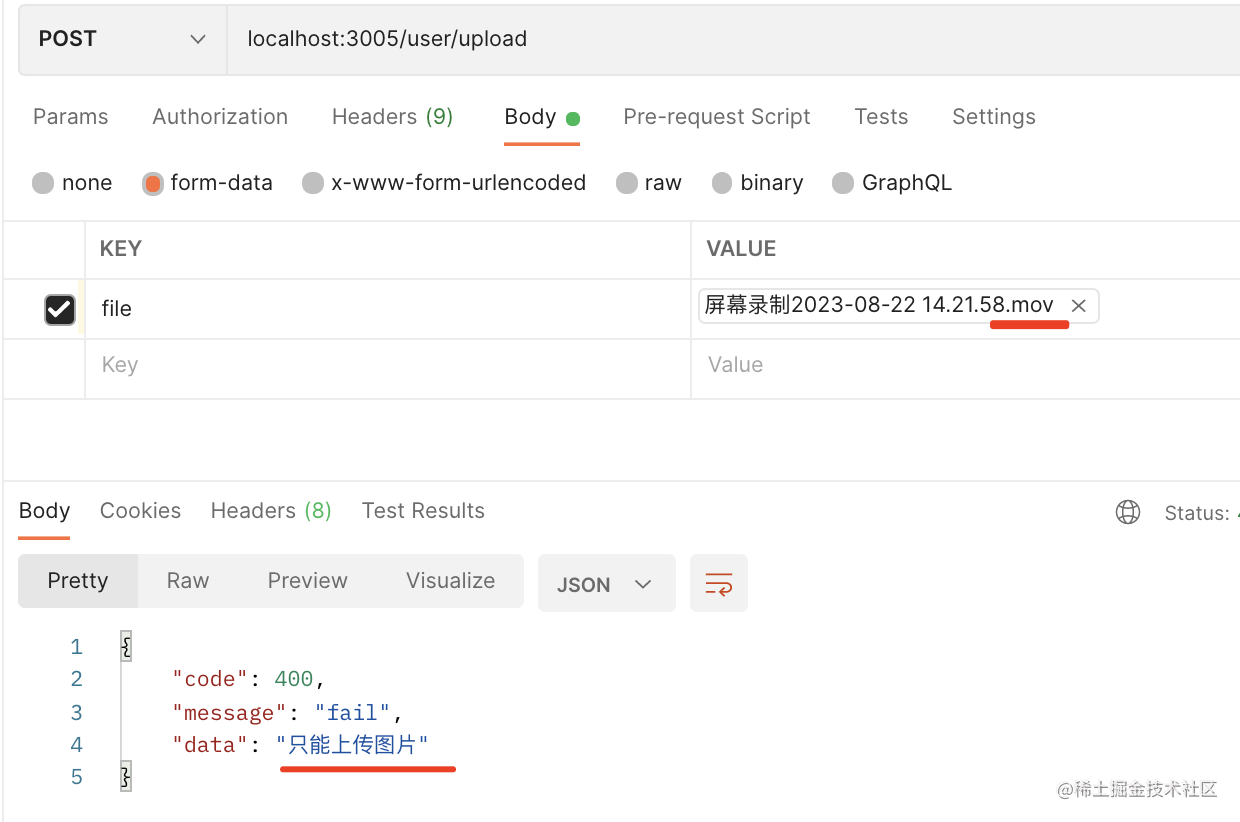1240x822 pixels.
Task: Uncheck the file key row checkbox
Action: point(60,309)
